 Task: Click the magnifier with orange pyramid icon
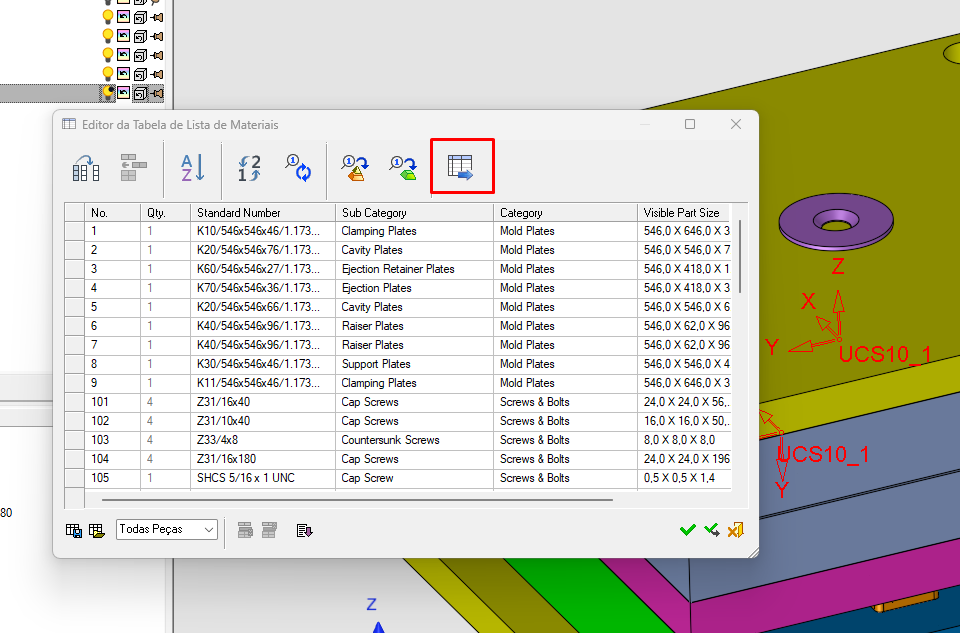pos(355,168)
